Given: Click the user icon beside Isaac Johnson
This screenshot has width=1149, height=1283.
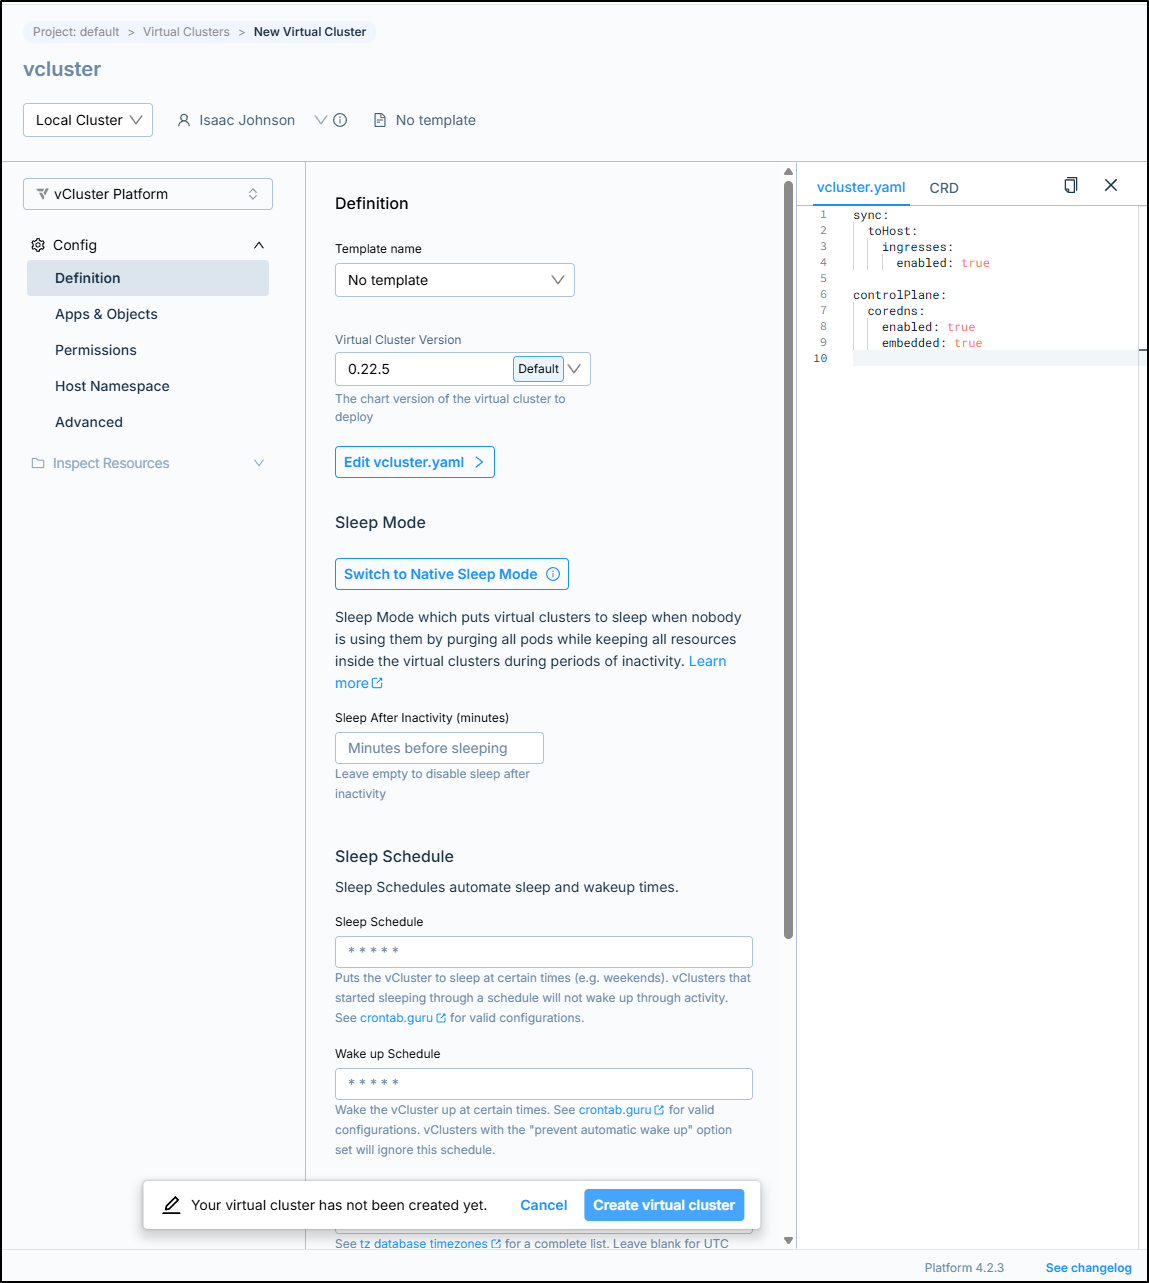Looking at the screenshot, I should click(x=184, y=120).
